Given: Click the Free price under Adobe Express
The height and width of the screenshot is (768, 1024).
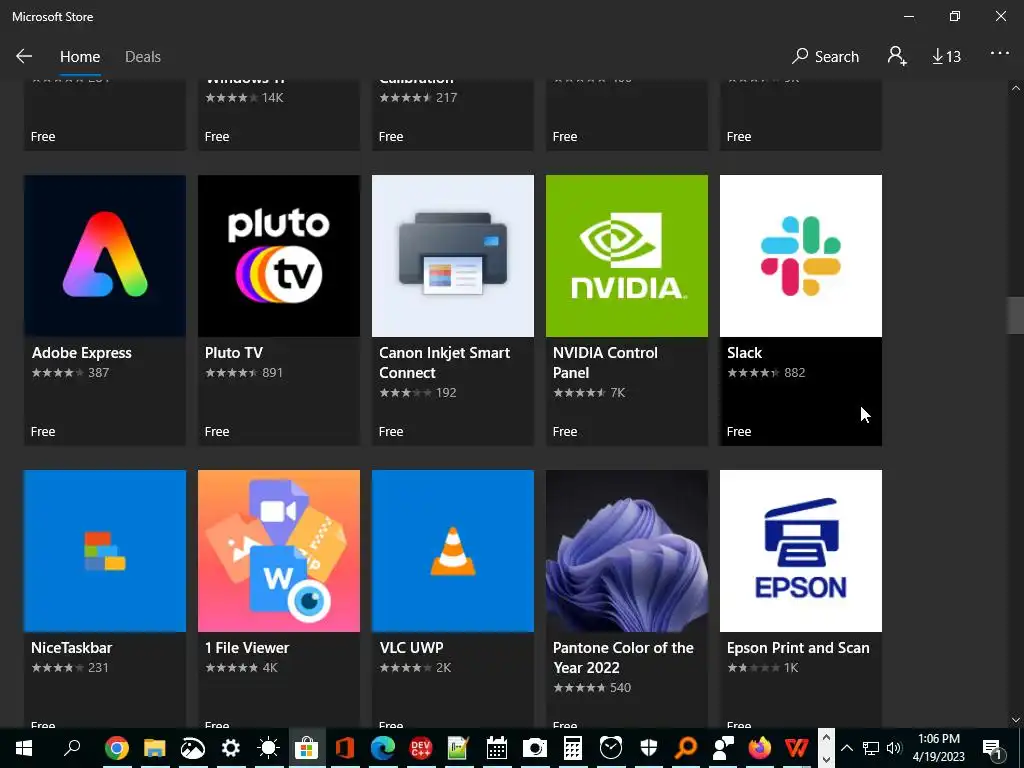Looking at the screenshot, I should click(x=42, y=432).
